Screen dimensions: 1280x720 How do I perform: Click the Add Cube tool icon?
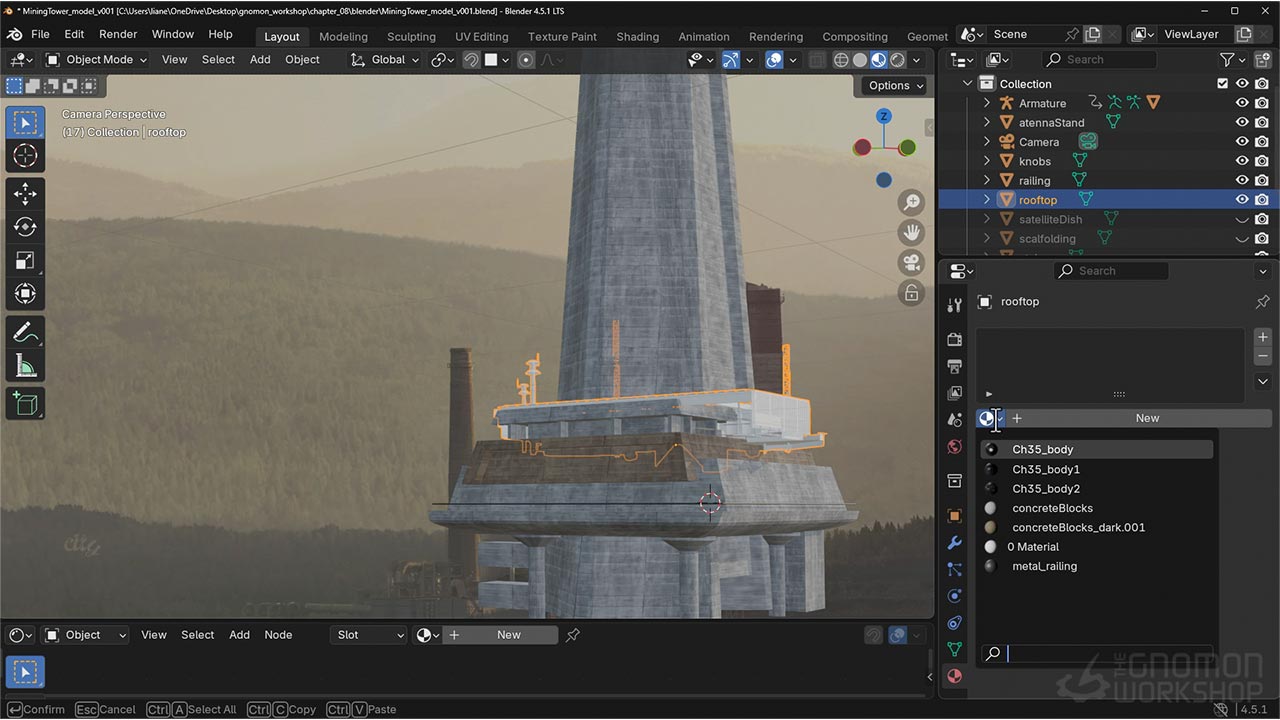pos(25,403)
